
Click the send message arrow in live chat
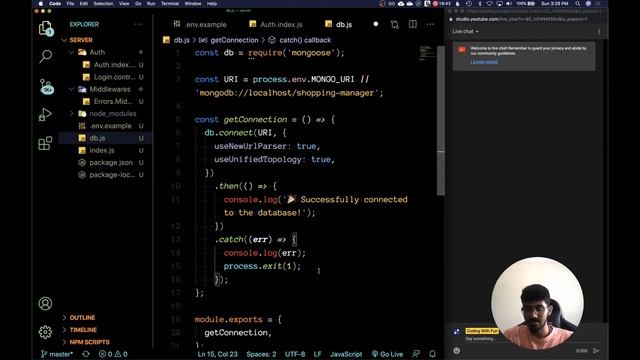pos(596,351)
